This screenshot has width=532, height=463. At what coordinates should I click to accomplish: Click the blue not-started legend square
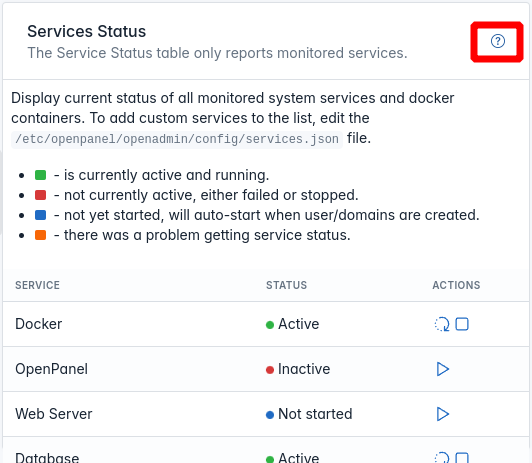pyautogui.click(x=40, y=215)
